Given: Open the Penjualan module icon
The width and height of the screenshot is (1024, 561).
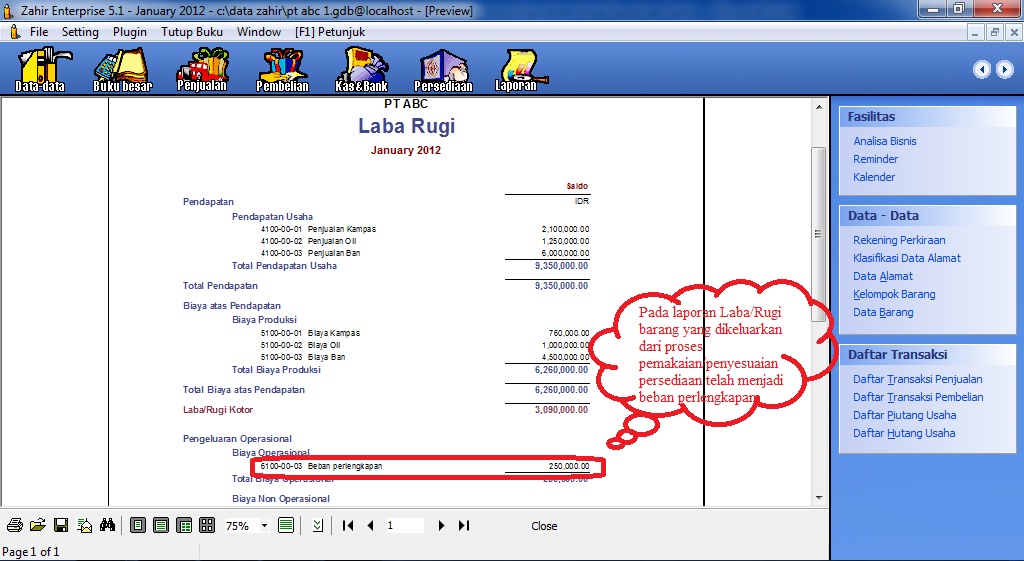Looking at the screenshot, I should pos(202,70).
